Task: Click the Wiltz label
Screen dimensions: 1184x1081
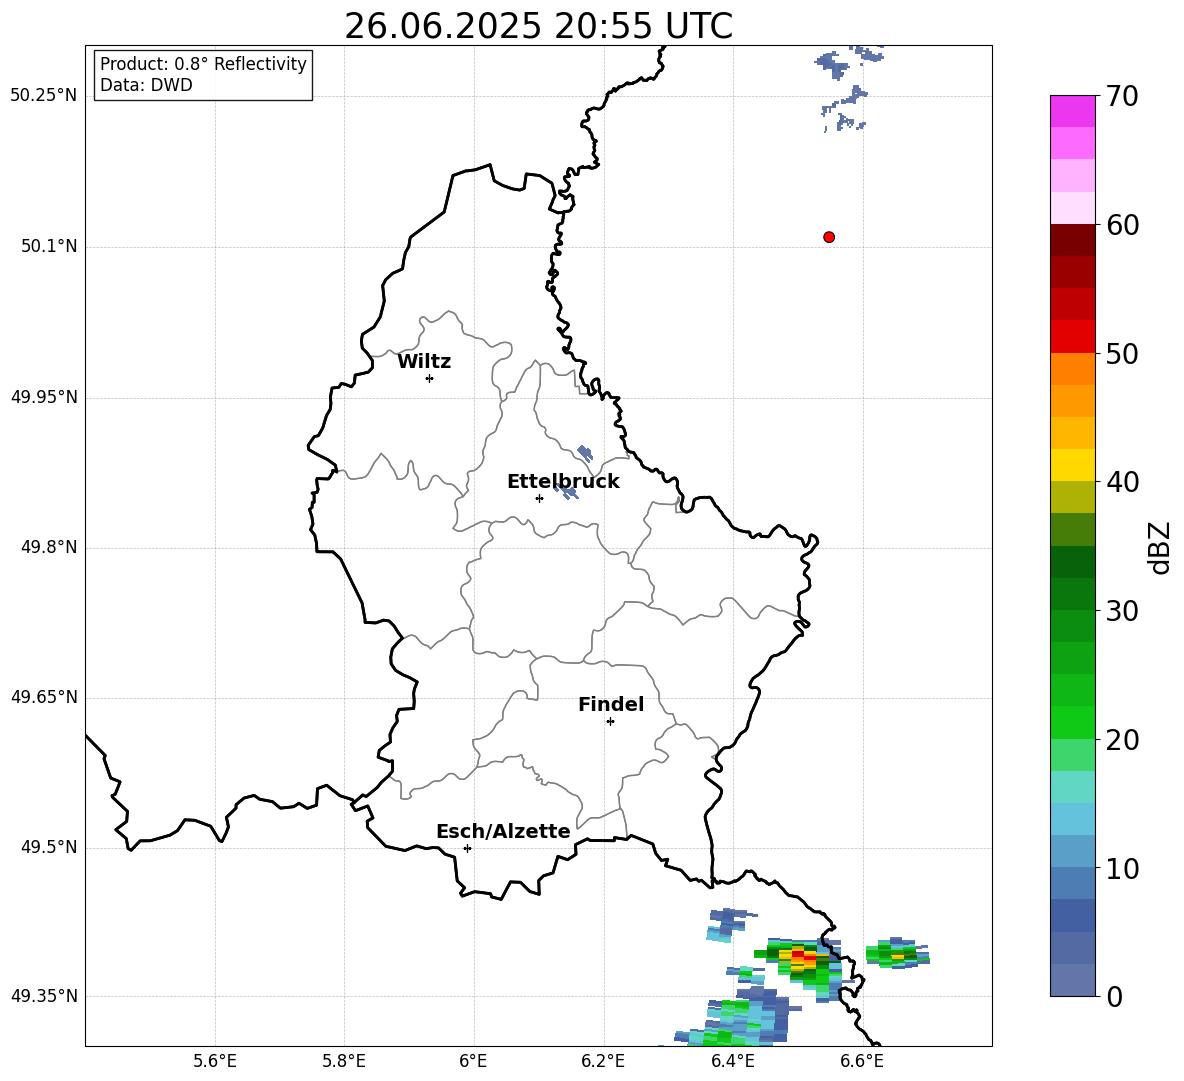Action: [424, 362]
